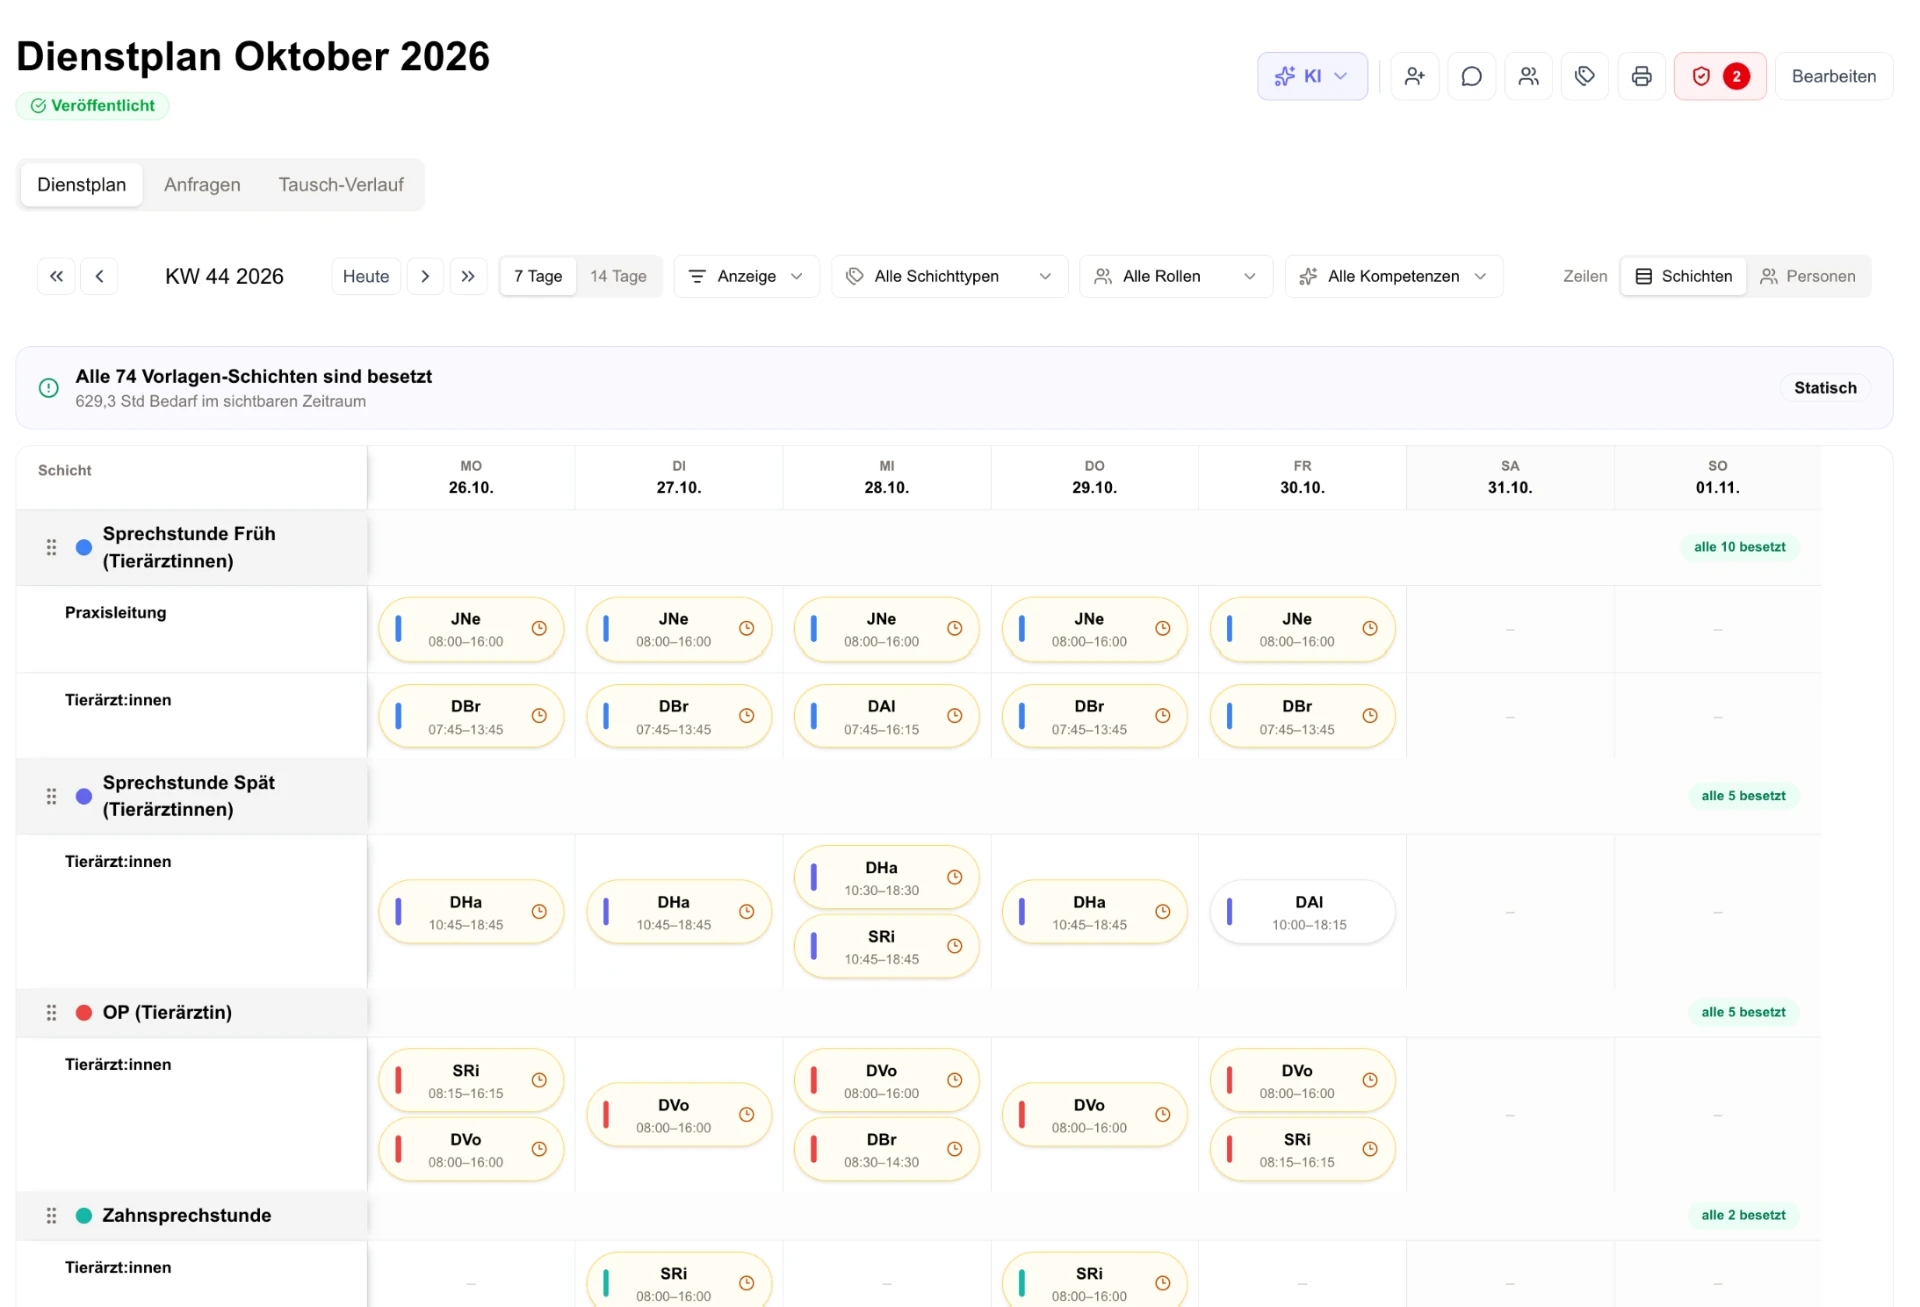Jump back with double left chevron

(57, 276)
